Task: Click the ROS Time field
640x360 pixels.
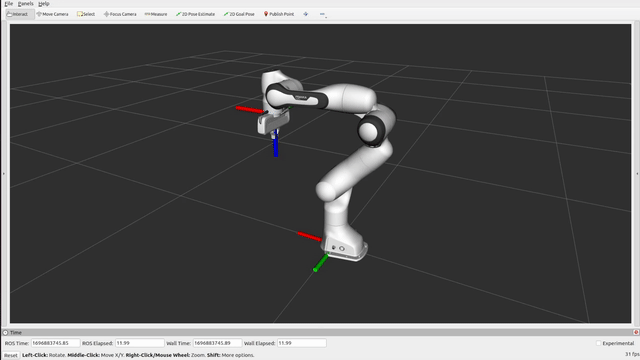Action: click(55, 343)
